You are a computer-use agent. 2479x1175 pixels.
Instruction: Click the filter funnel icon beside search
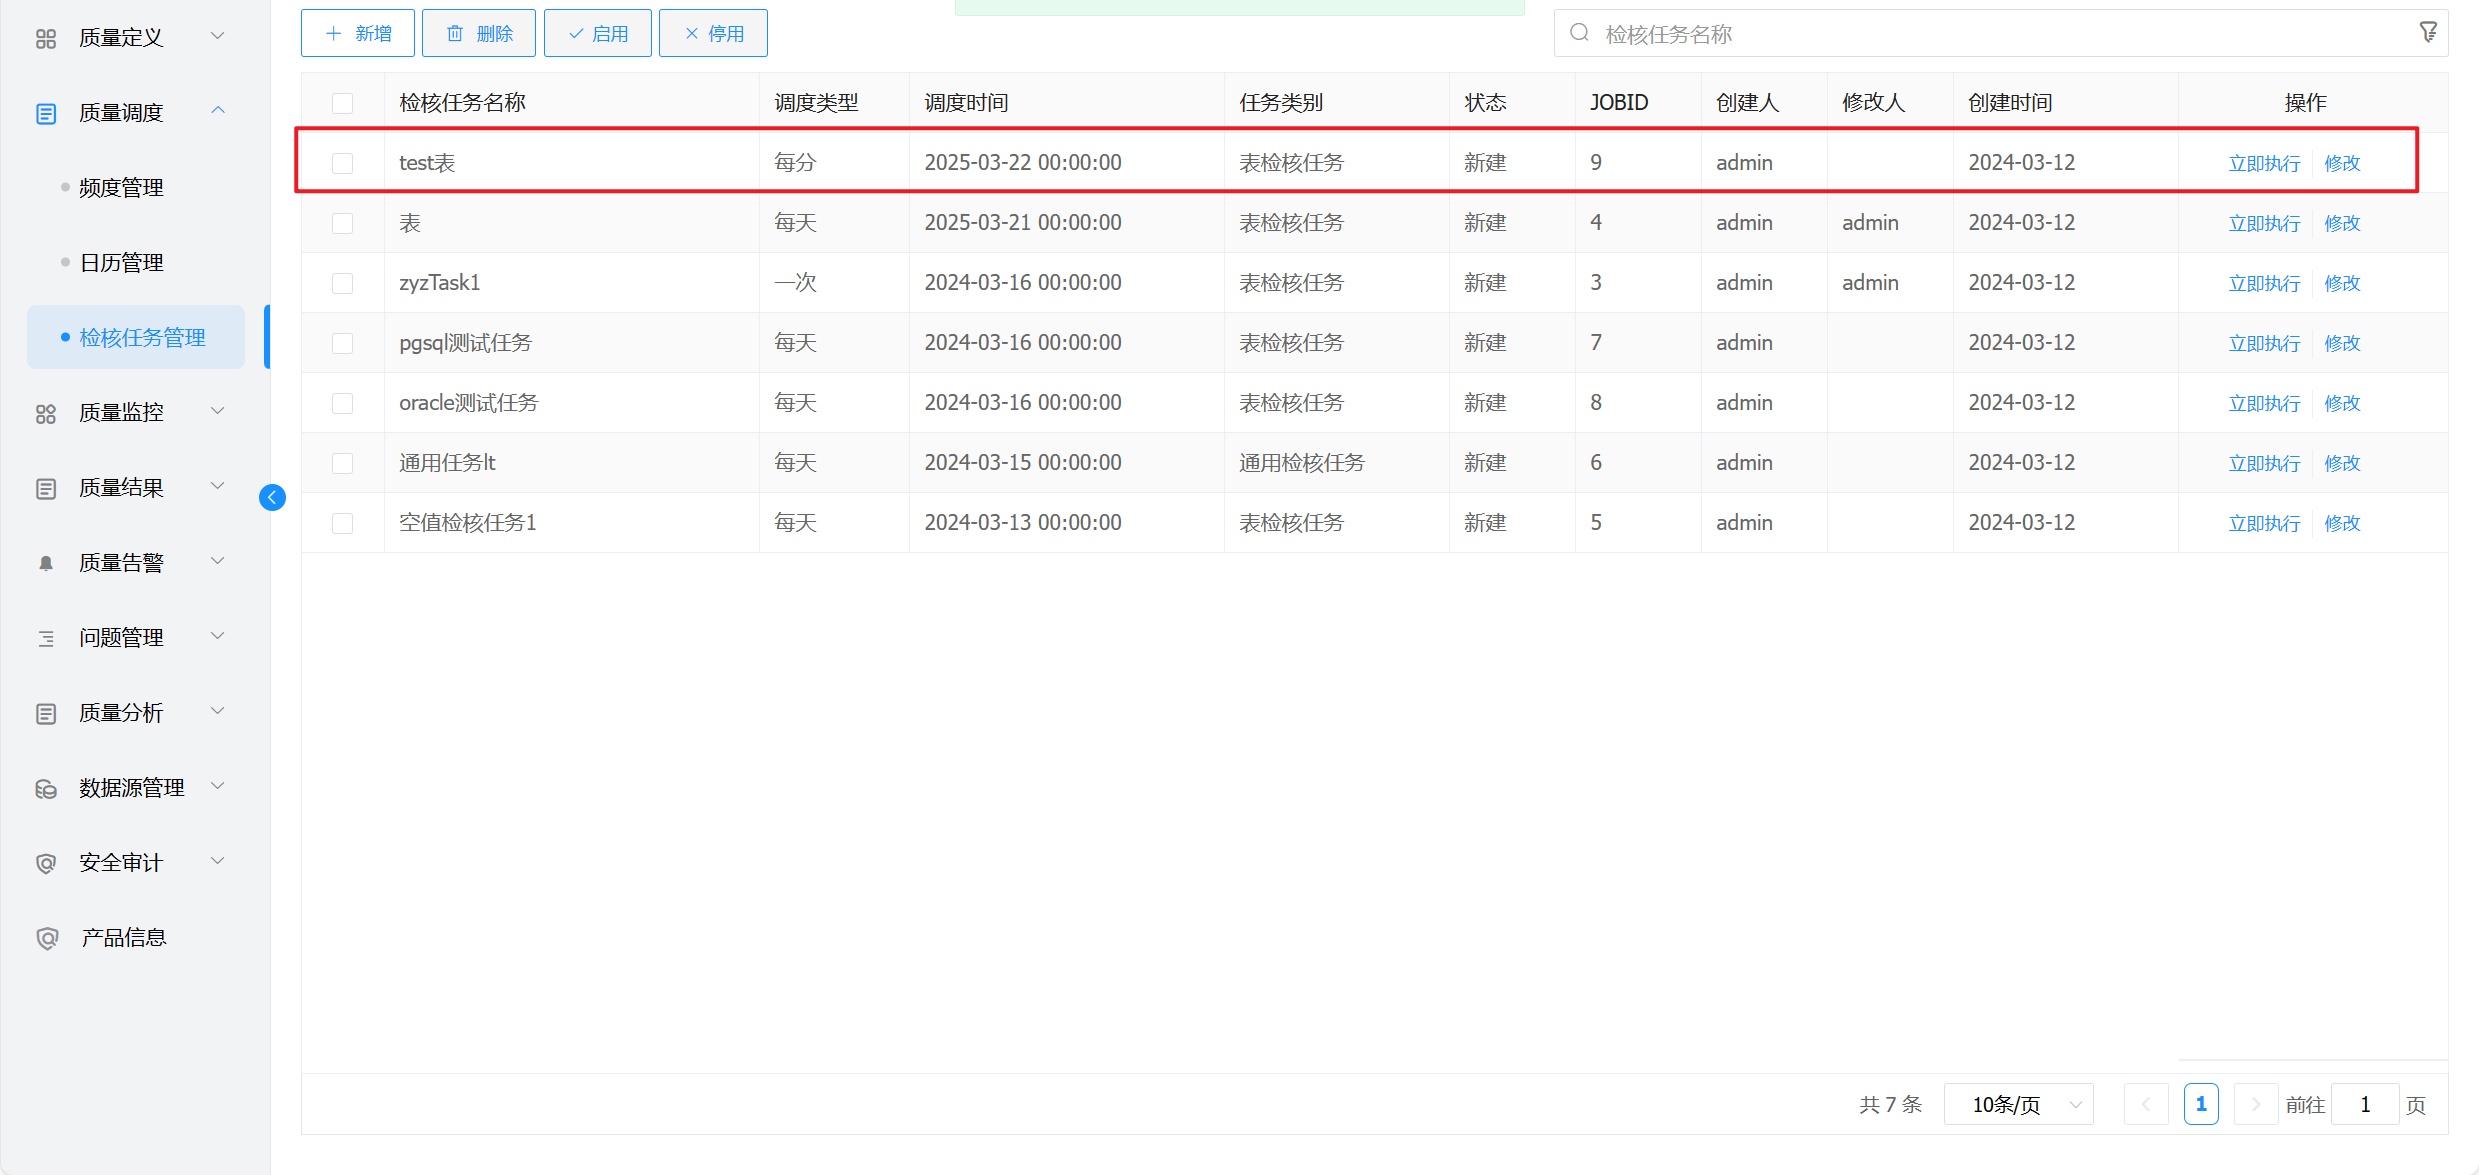click(2428, 33)
